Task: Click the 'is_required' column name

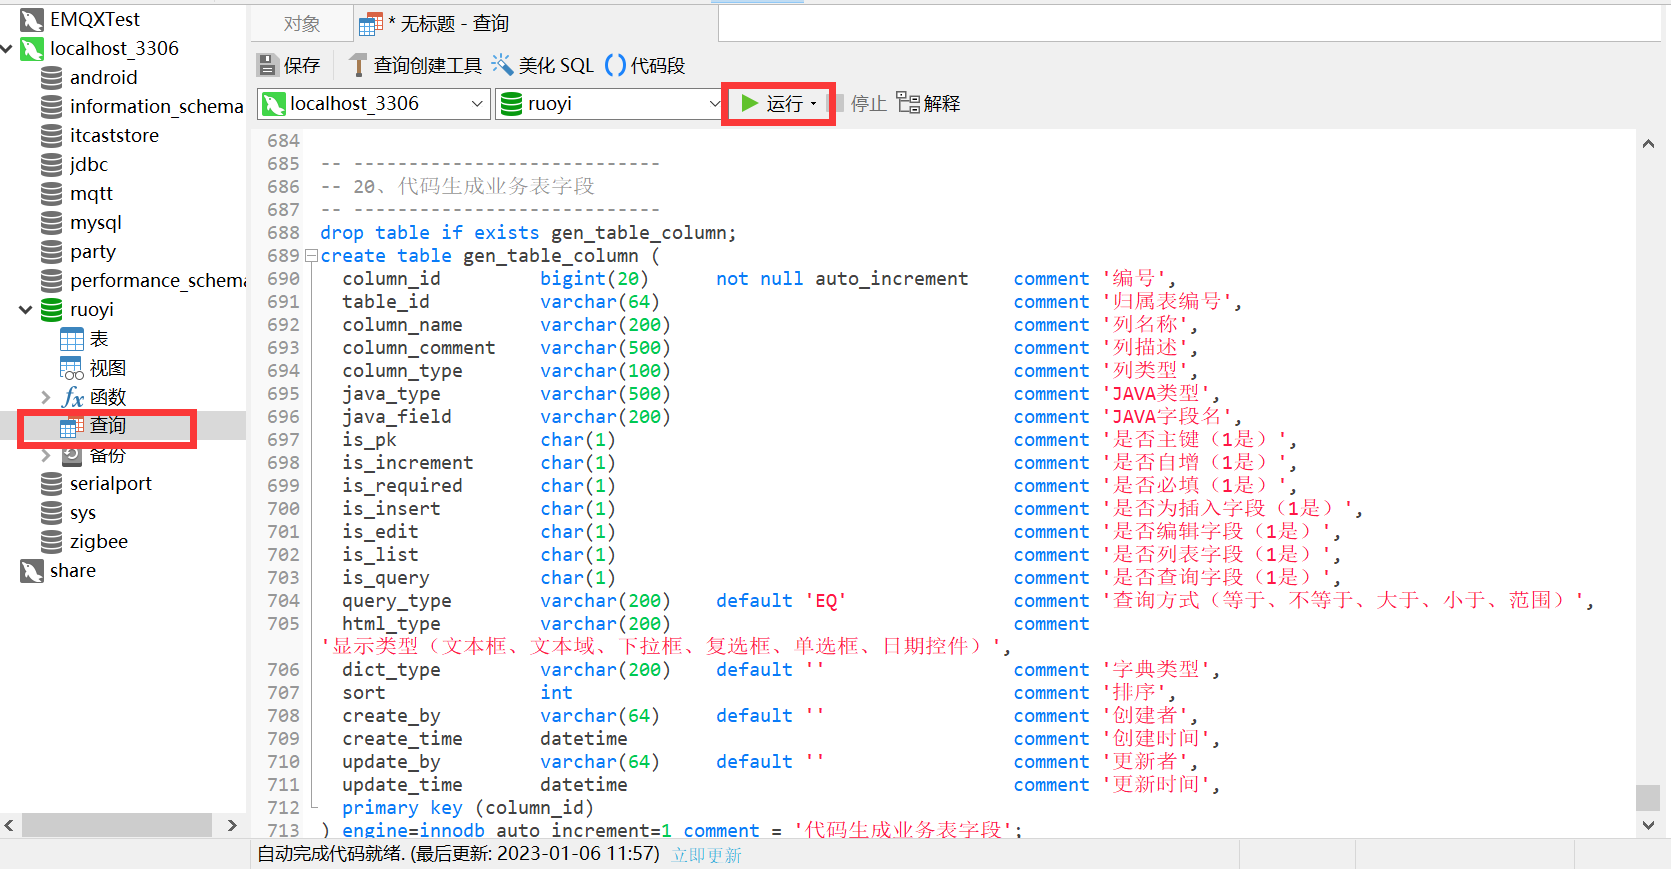Action: (x=402, y=486)
